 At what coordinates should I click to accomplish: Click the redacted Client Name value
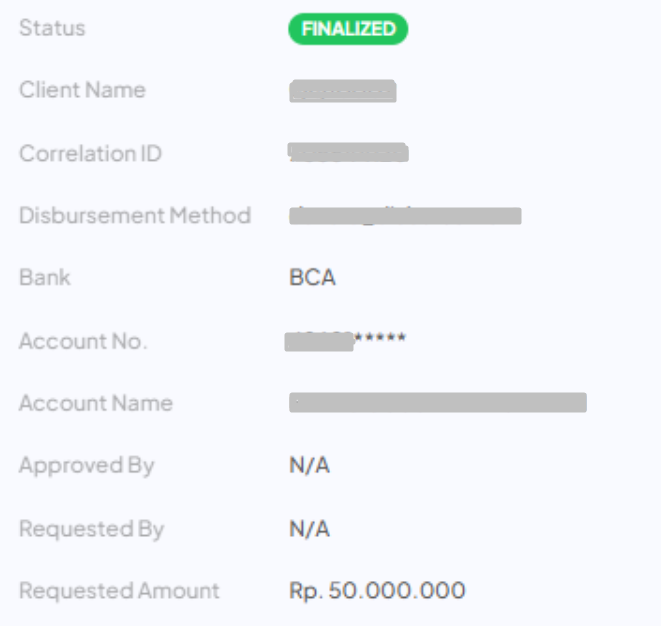(342, 92)
